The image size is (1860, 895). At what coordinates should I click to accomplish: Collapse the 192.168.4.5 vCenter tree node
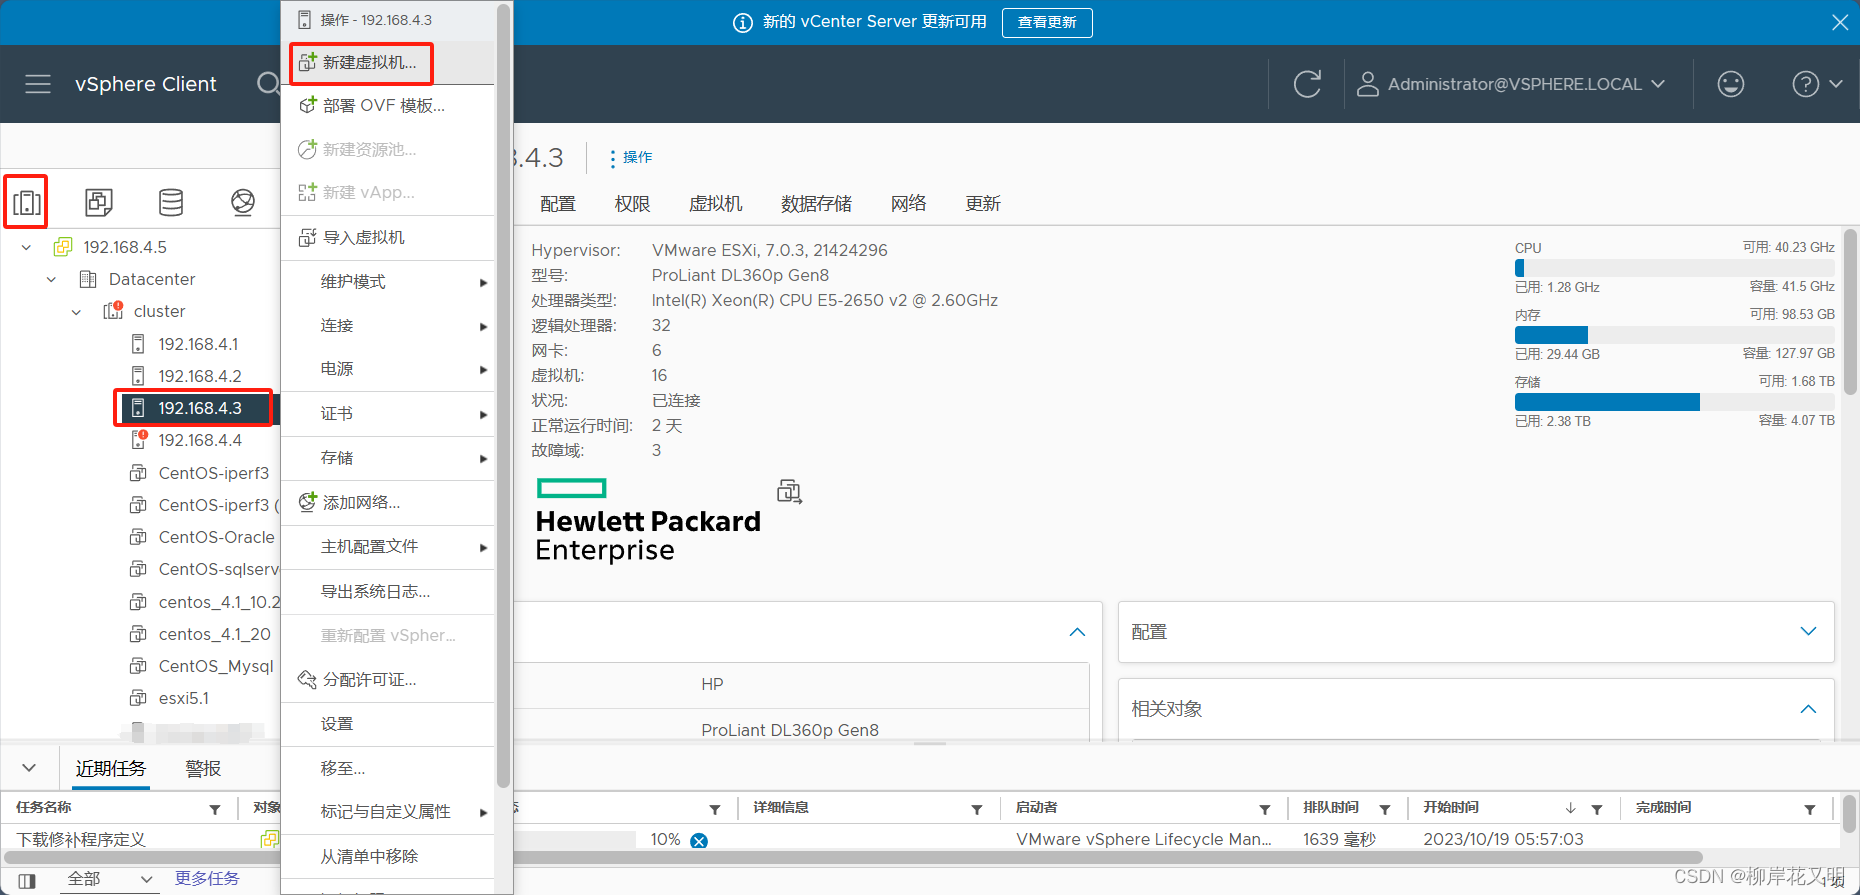point(26,247)
